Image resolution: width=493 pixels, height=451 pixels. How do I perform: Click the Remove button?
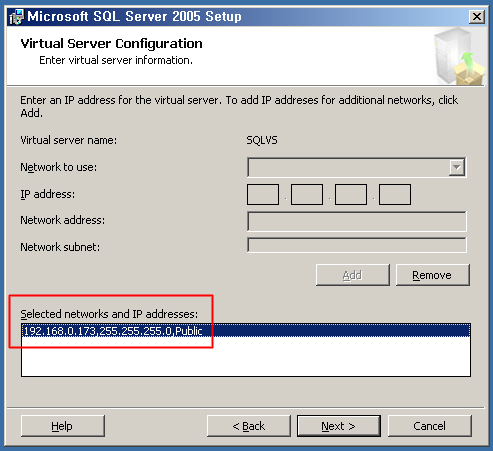(x=433, y=275)
